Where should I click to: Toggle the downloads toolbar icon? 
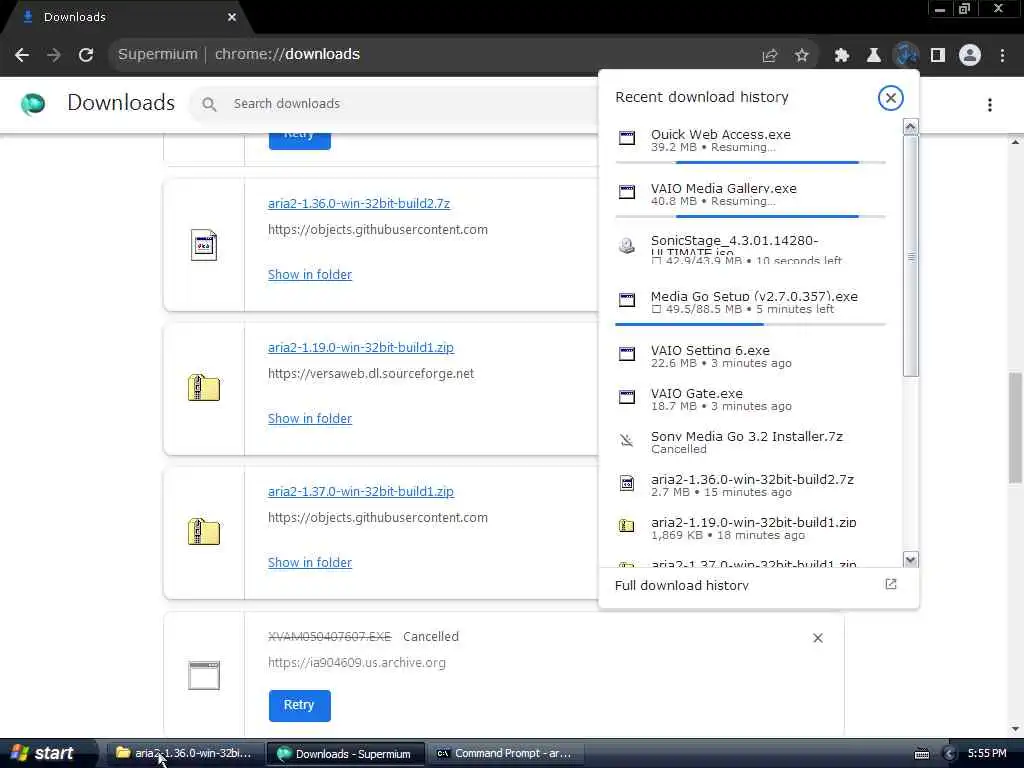(906, 56)
